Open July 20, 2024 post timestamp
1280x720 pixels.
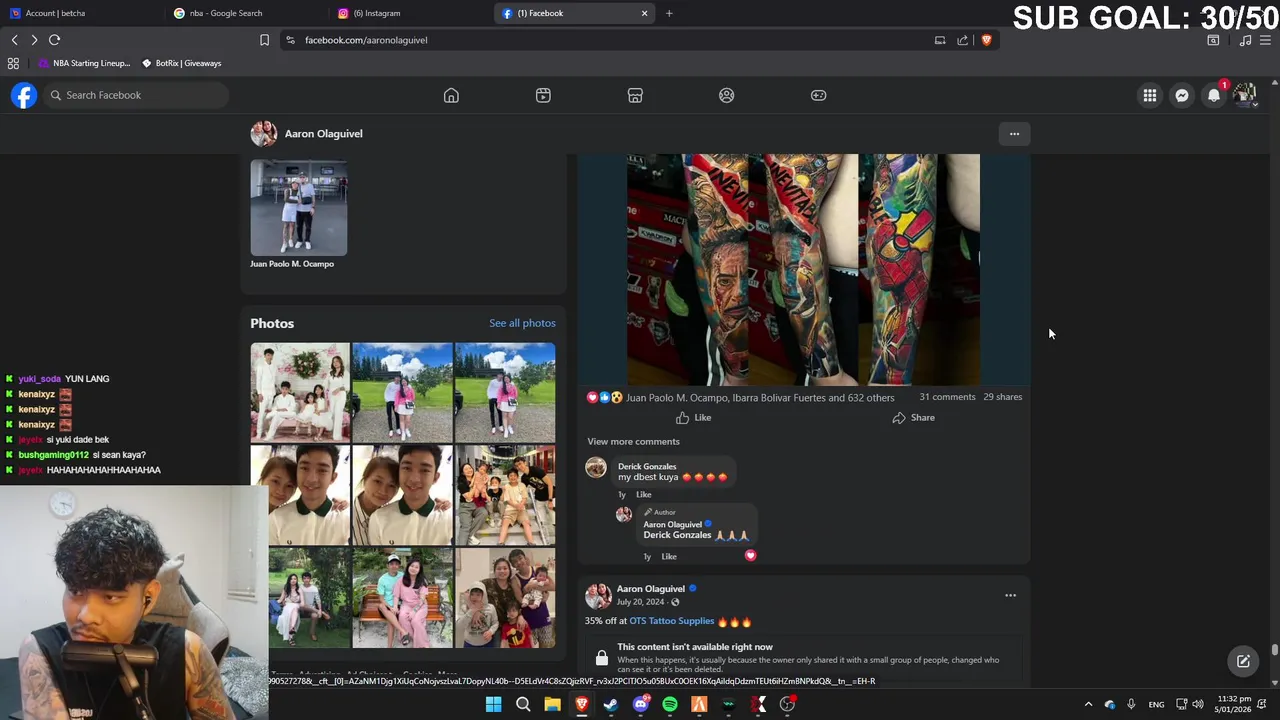click(640, 602)
